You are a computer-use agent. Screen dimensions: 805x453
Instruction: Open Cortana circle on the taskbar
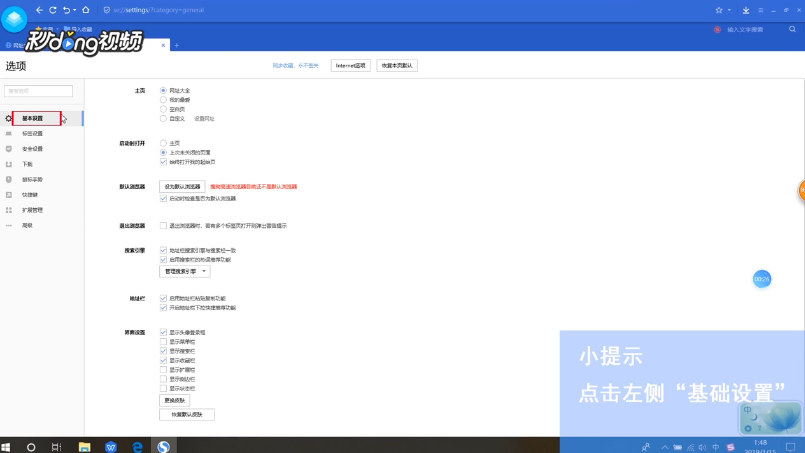tap(31, 447)
